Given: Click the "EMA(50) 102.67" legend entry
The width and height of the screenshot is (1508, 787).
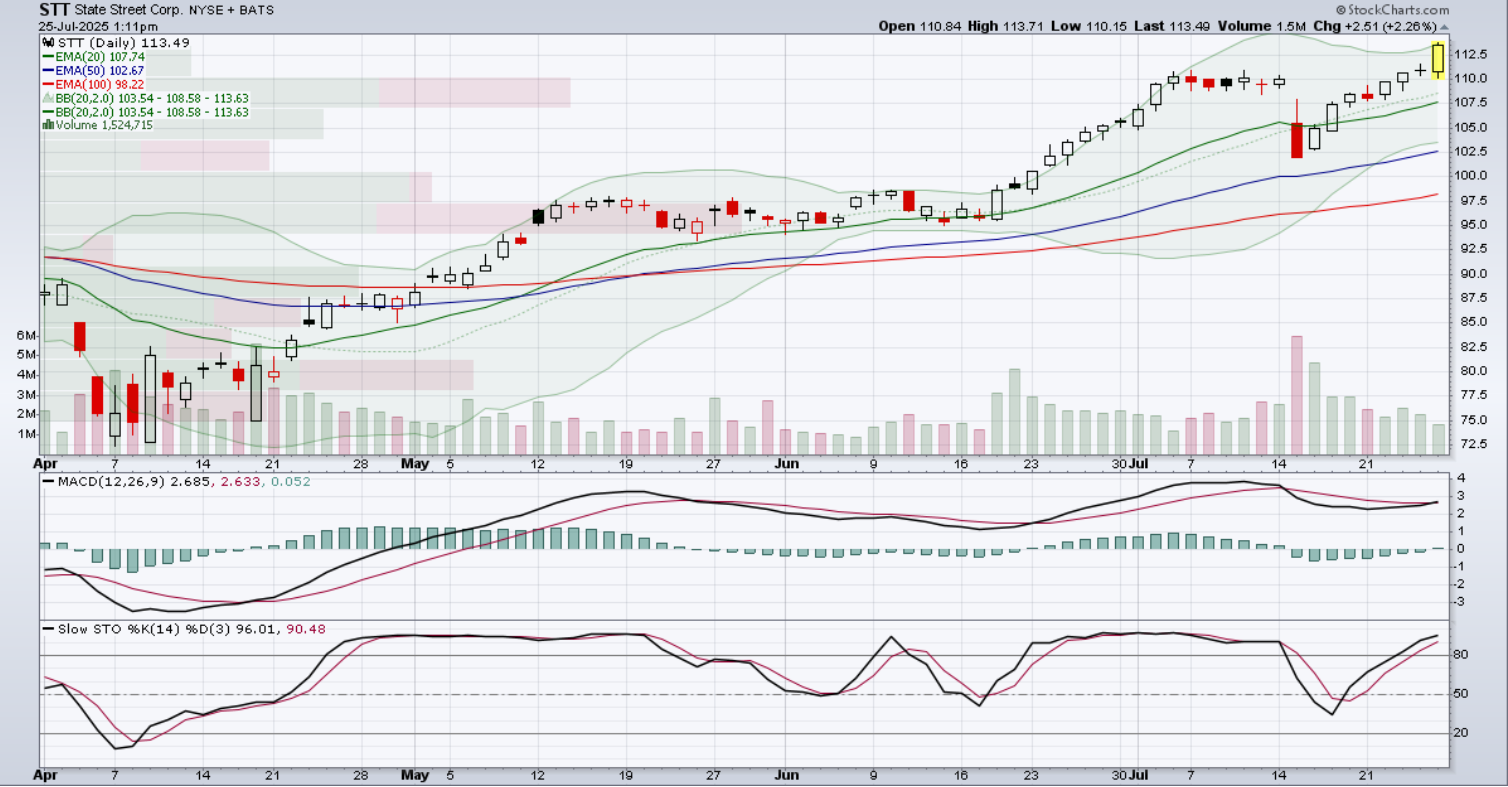Looking at the screenshot, I should pyautogui.click(x=100, y=71).
